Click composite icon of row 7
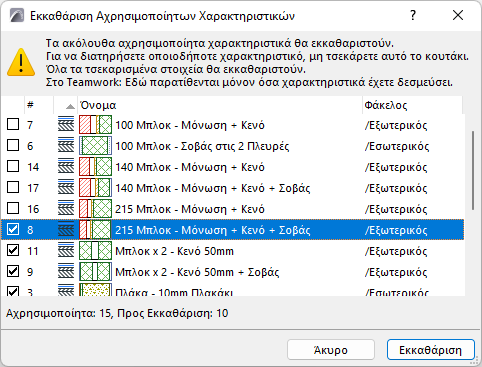This screenshot has width=482, height=367. coord(66,125)
